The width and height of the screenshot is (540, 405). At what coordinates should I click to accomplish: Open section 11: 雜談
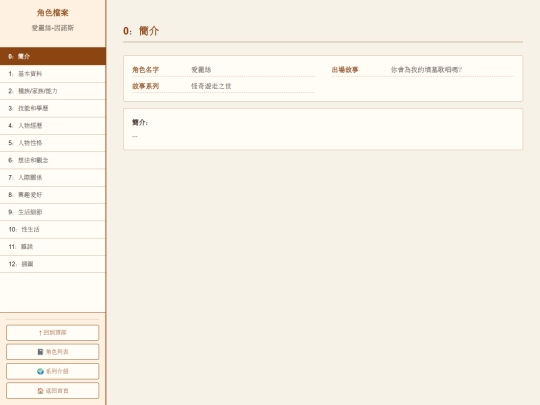point(53,247)
